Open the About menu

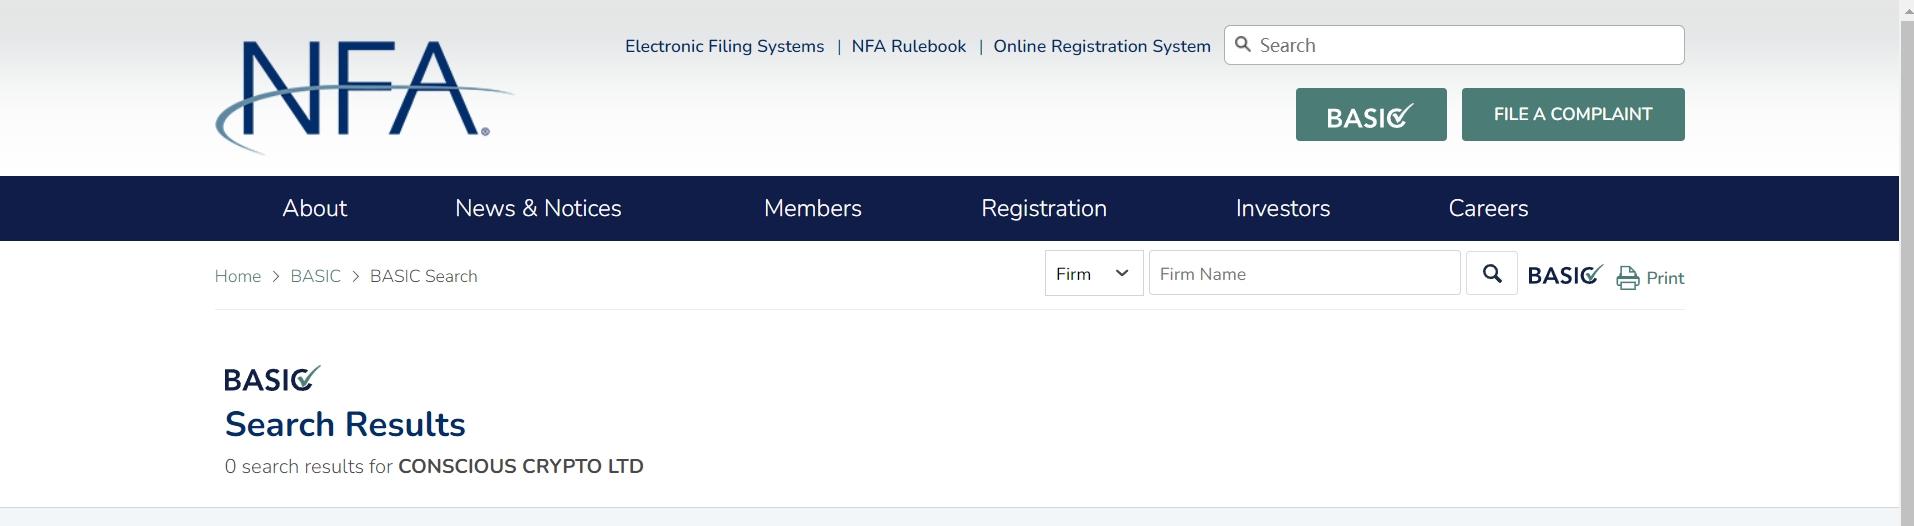315,208
